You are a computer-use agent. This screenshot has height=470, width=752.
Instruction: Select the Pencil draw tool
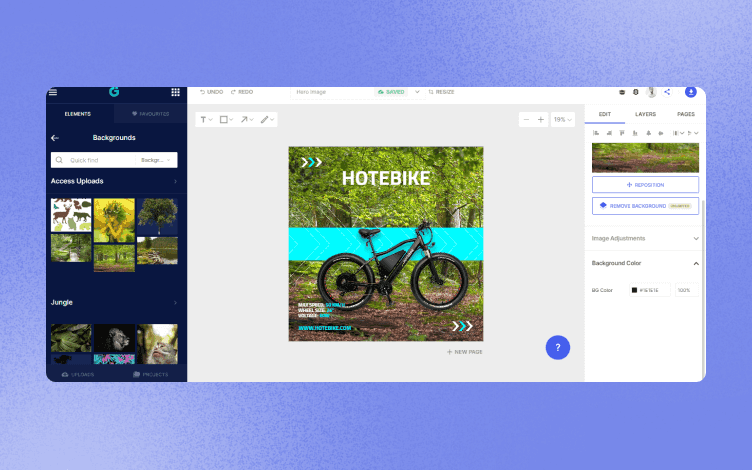[264, 119]
